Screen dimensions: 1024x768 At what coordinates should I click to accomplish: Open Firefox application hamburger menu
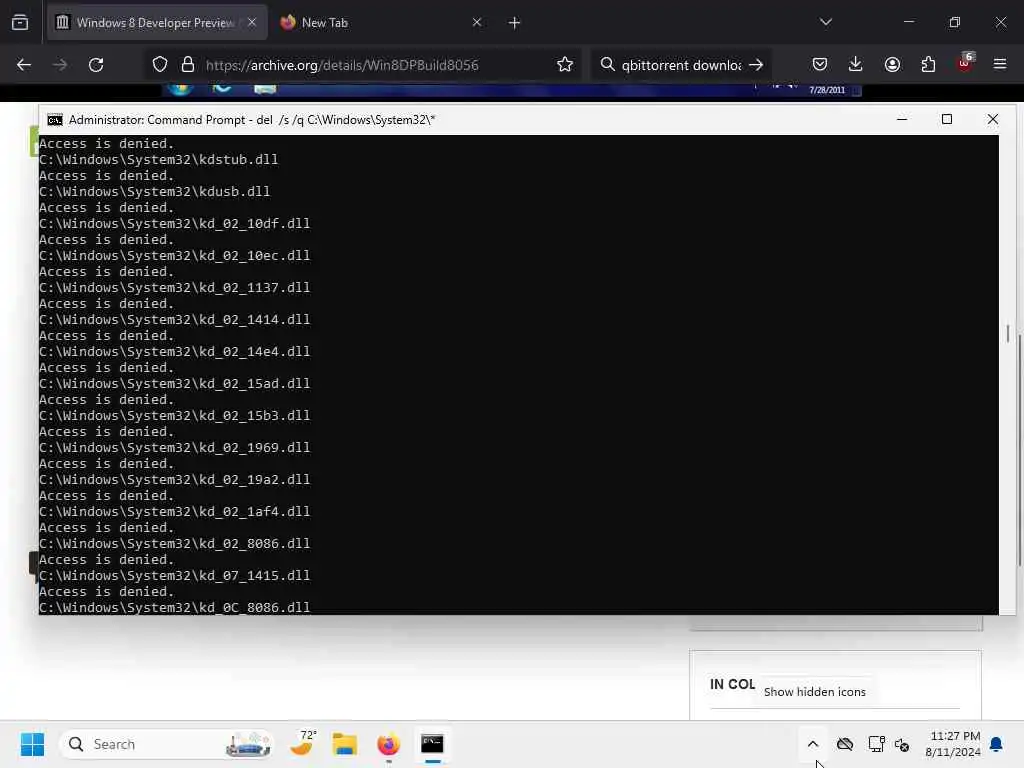point(1000,64)
